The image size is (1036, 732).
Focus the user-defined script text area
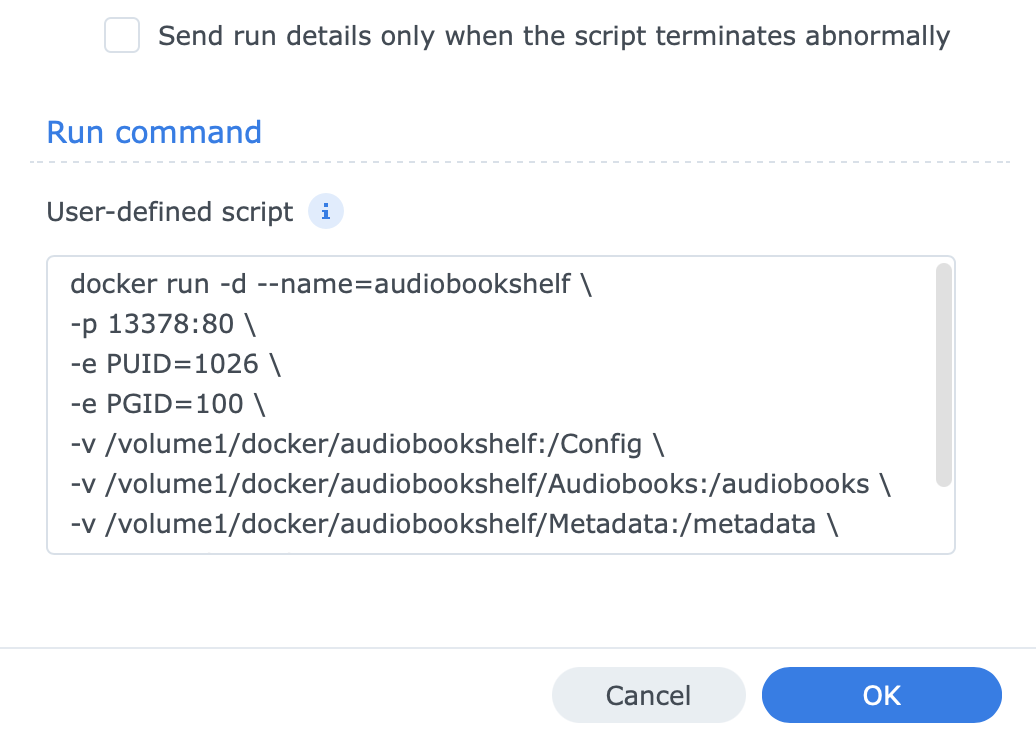pyautogui.click(x=500, y=540)
